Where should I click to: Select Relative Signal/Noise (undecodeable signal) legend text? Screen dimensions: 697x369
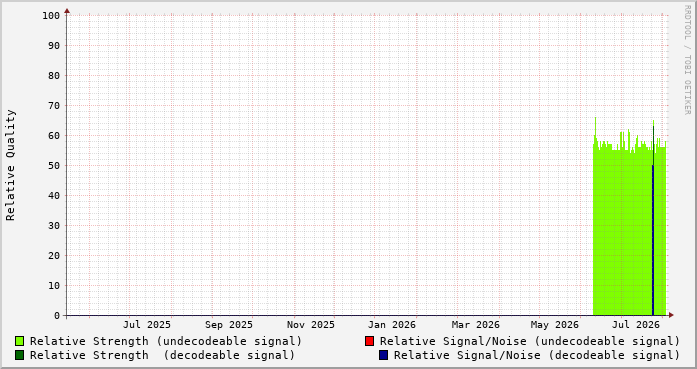530,341
